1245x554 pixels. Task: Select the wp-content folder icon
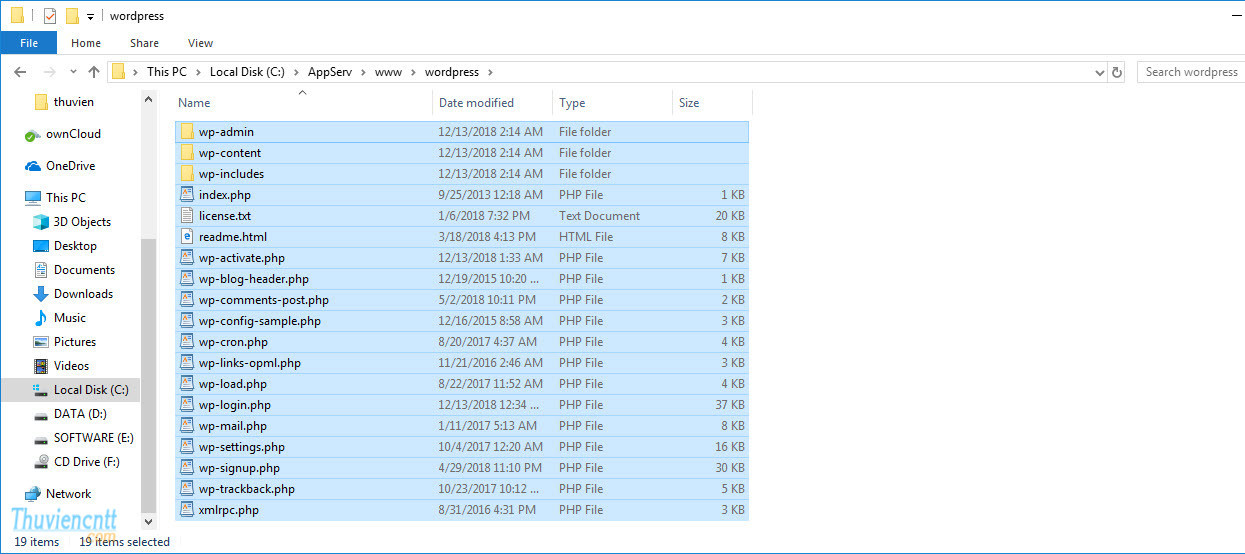(x=187, y=153)
